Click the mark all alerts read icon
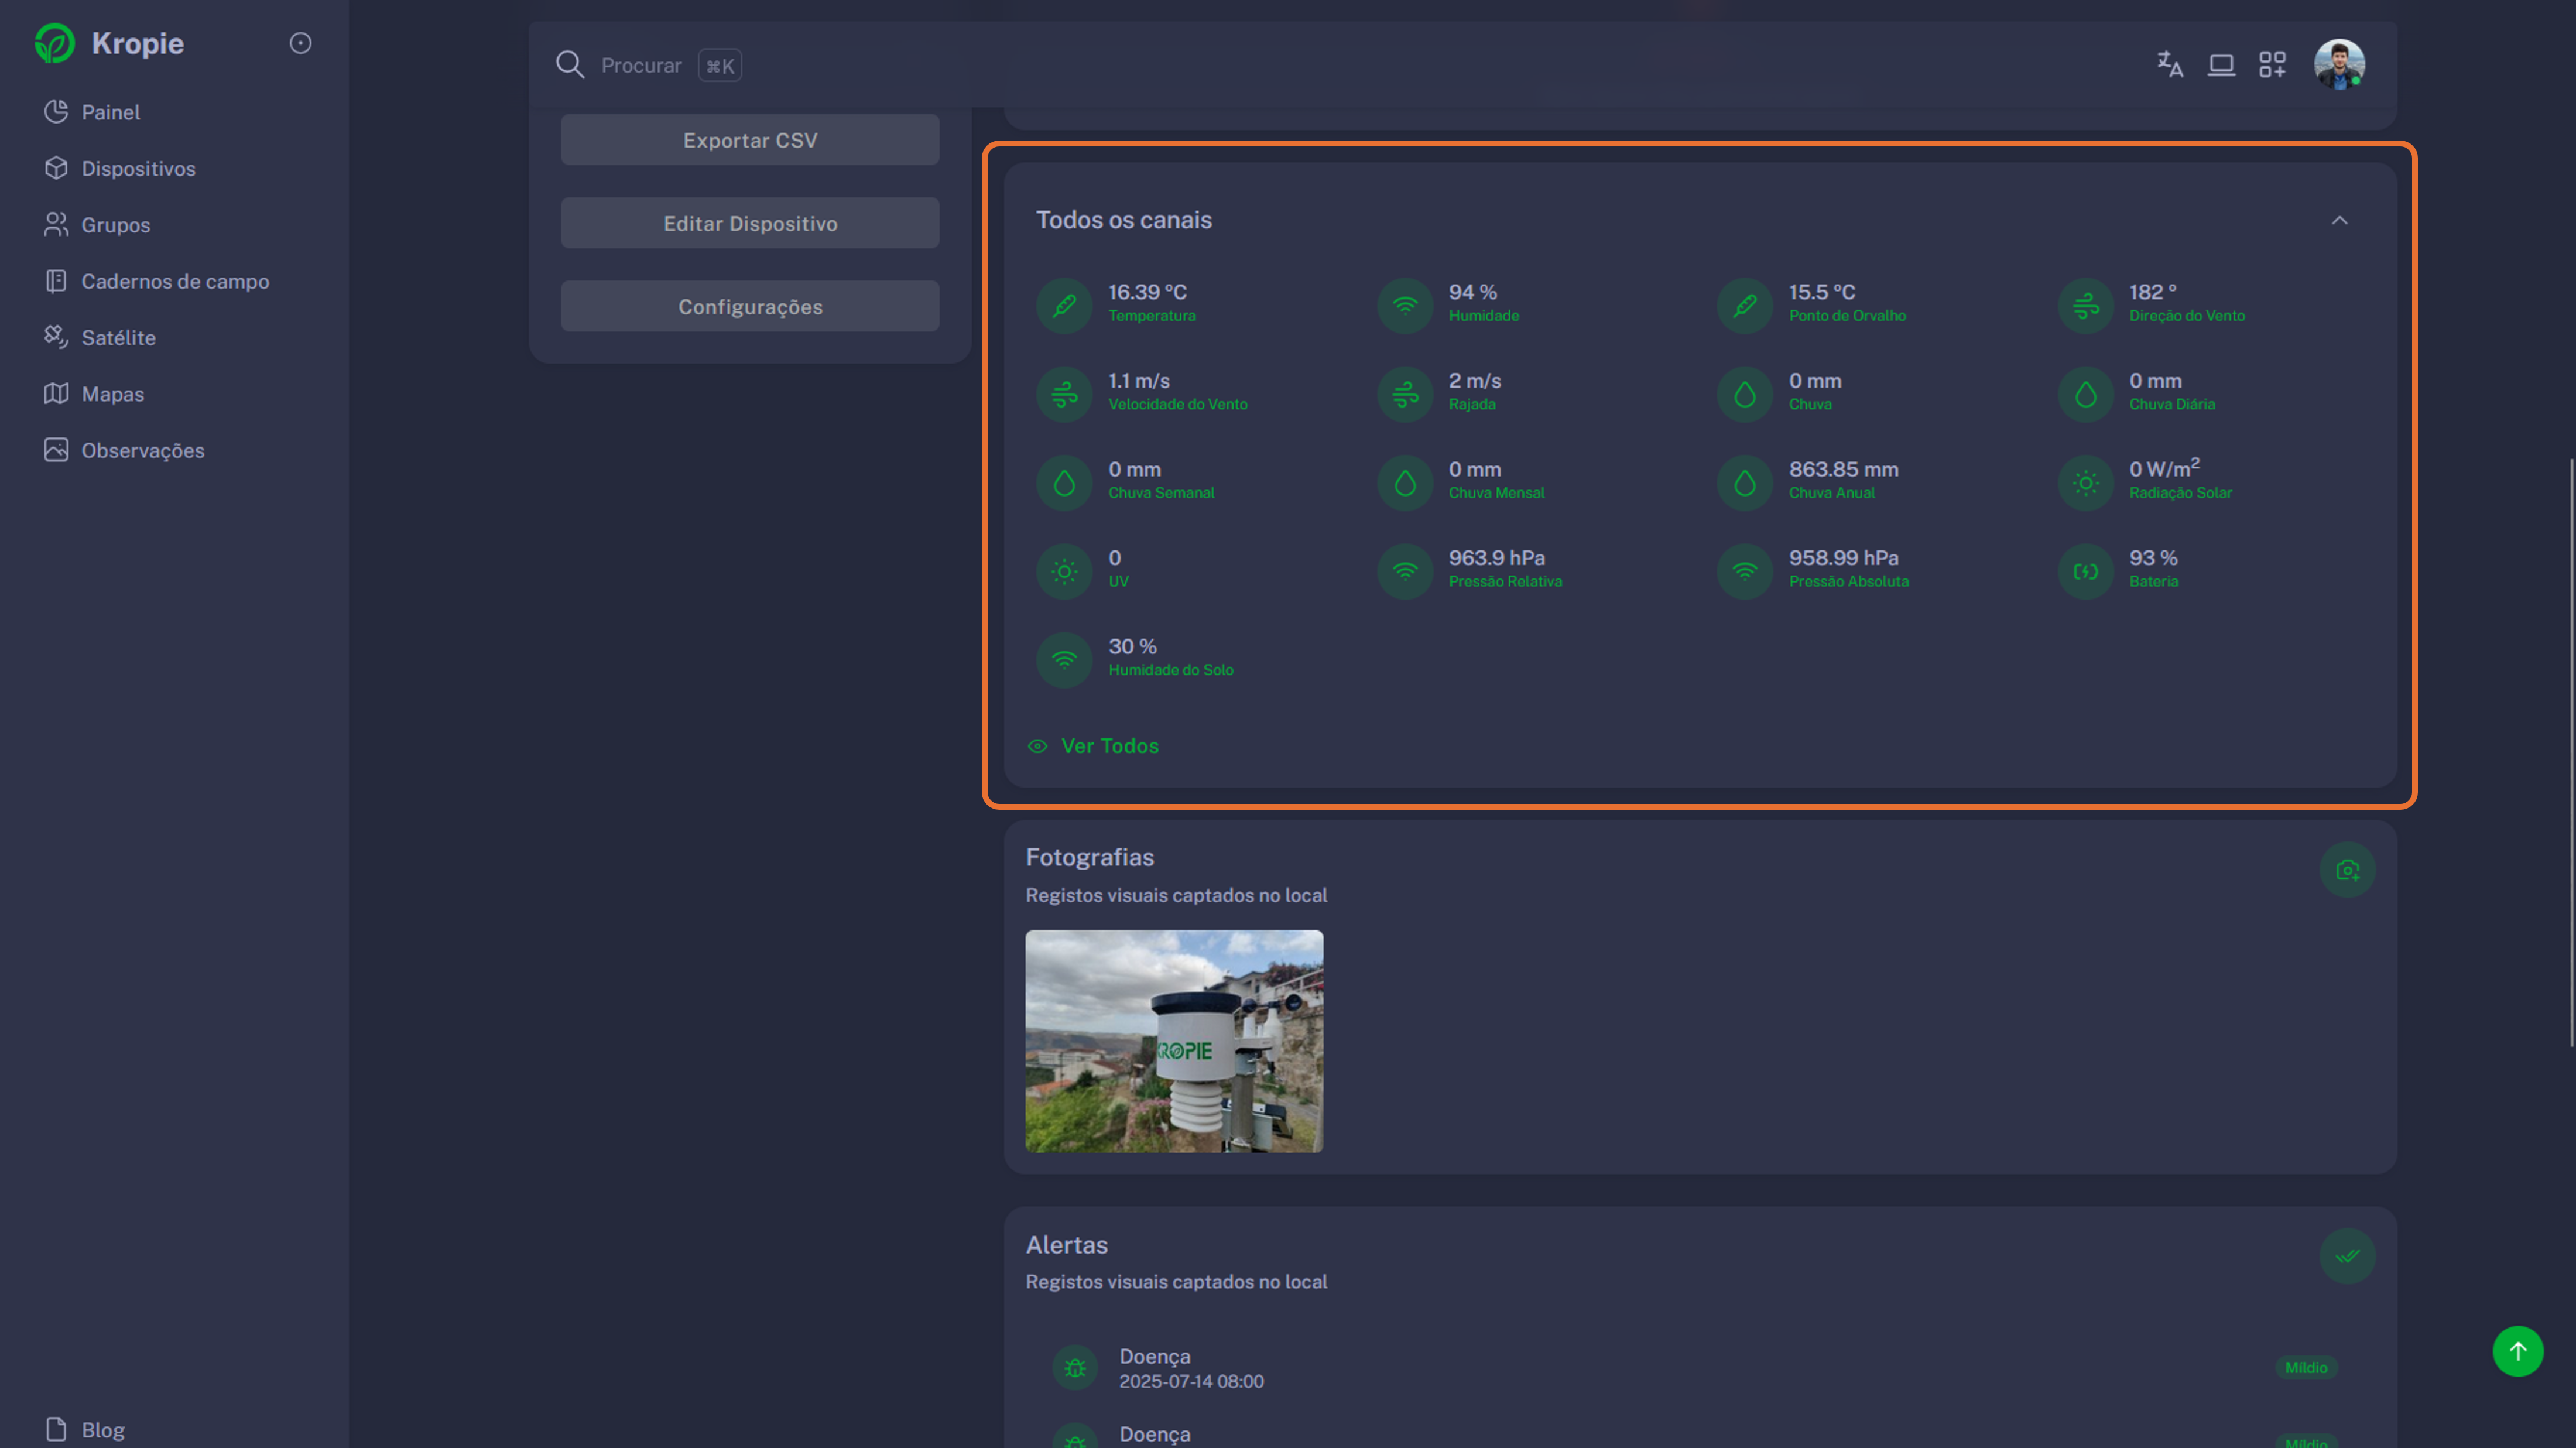 (2347, 1256)
